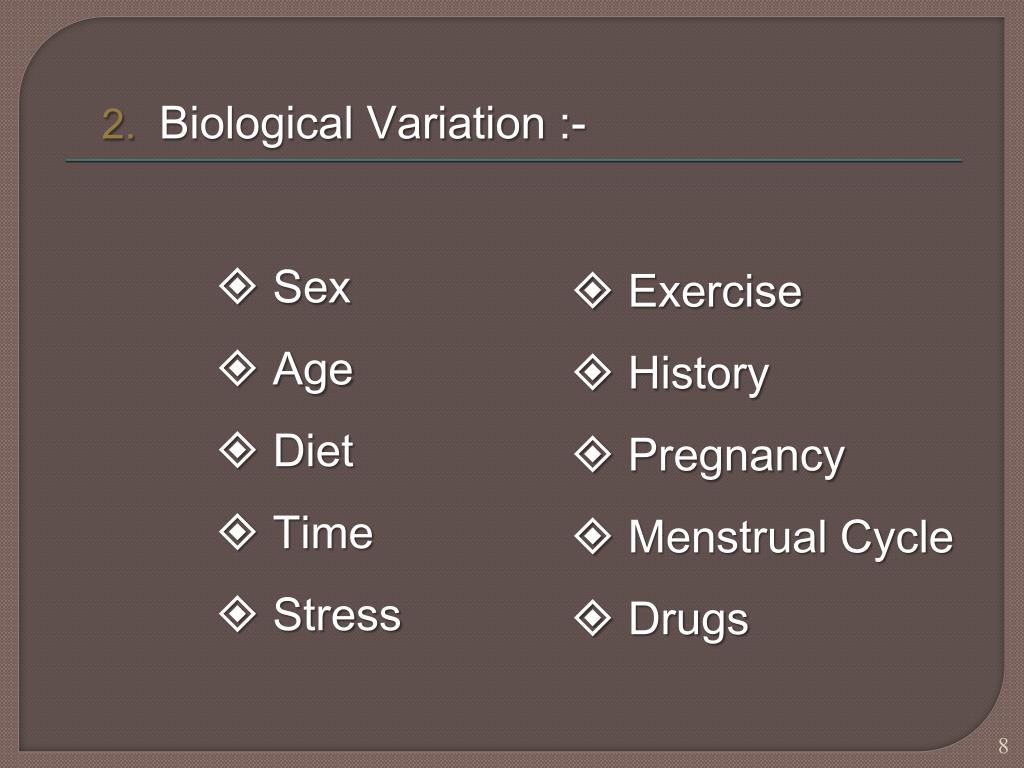Click the word History
Image resolution: width=1024 pixels, height=768 pixels.
point(699,375)
